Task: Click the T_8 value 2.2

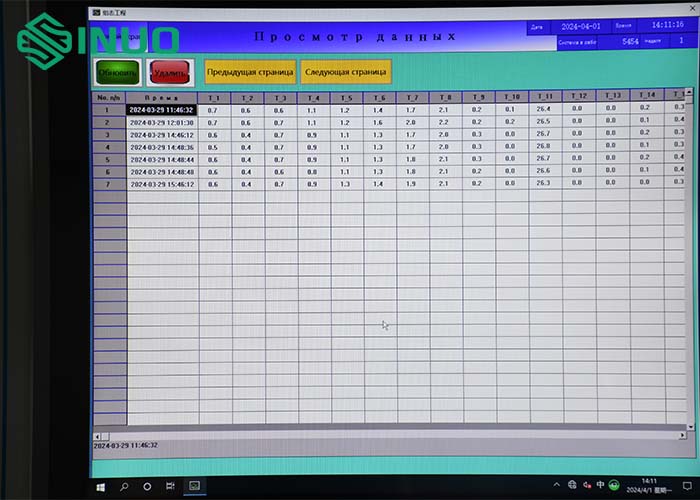Action: pos(444,122)
